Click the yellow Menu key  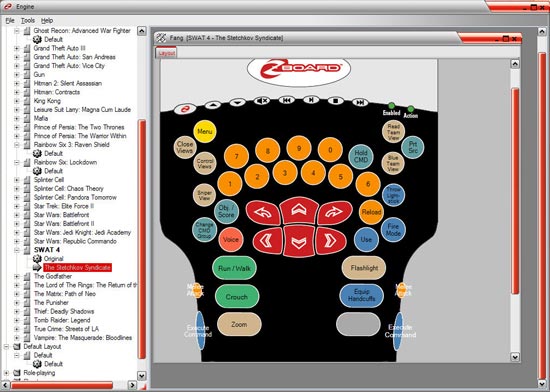[x=205, y=131]
